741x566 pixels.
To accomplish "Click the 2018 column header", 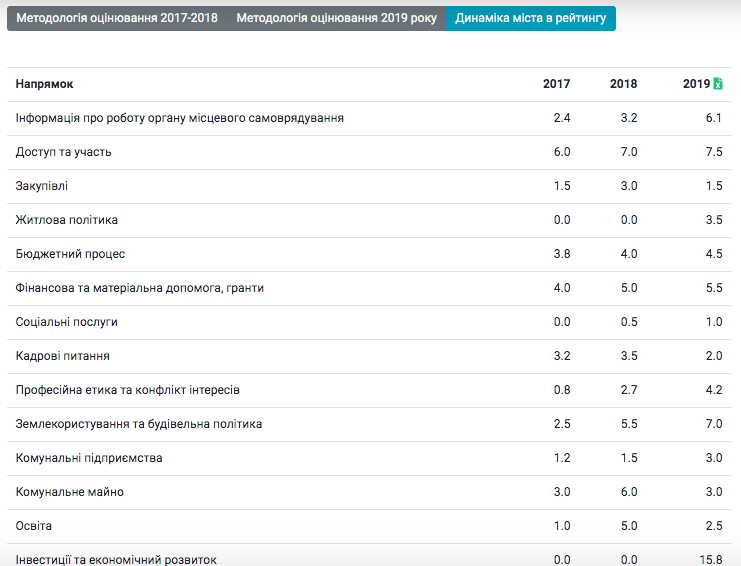I will pos(623,84).
